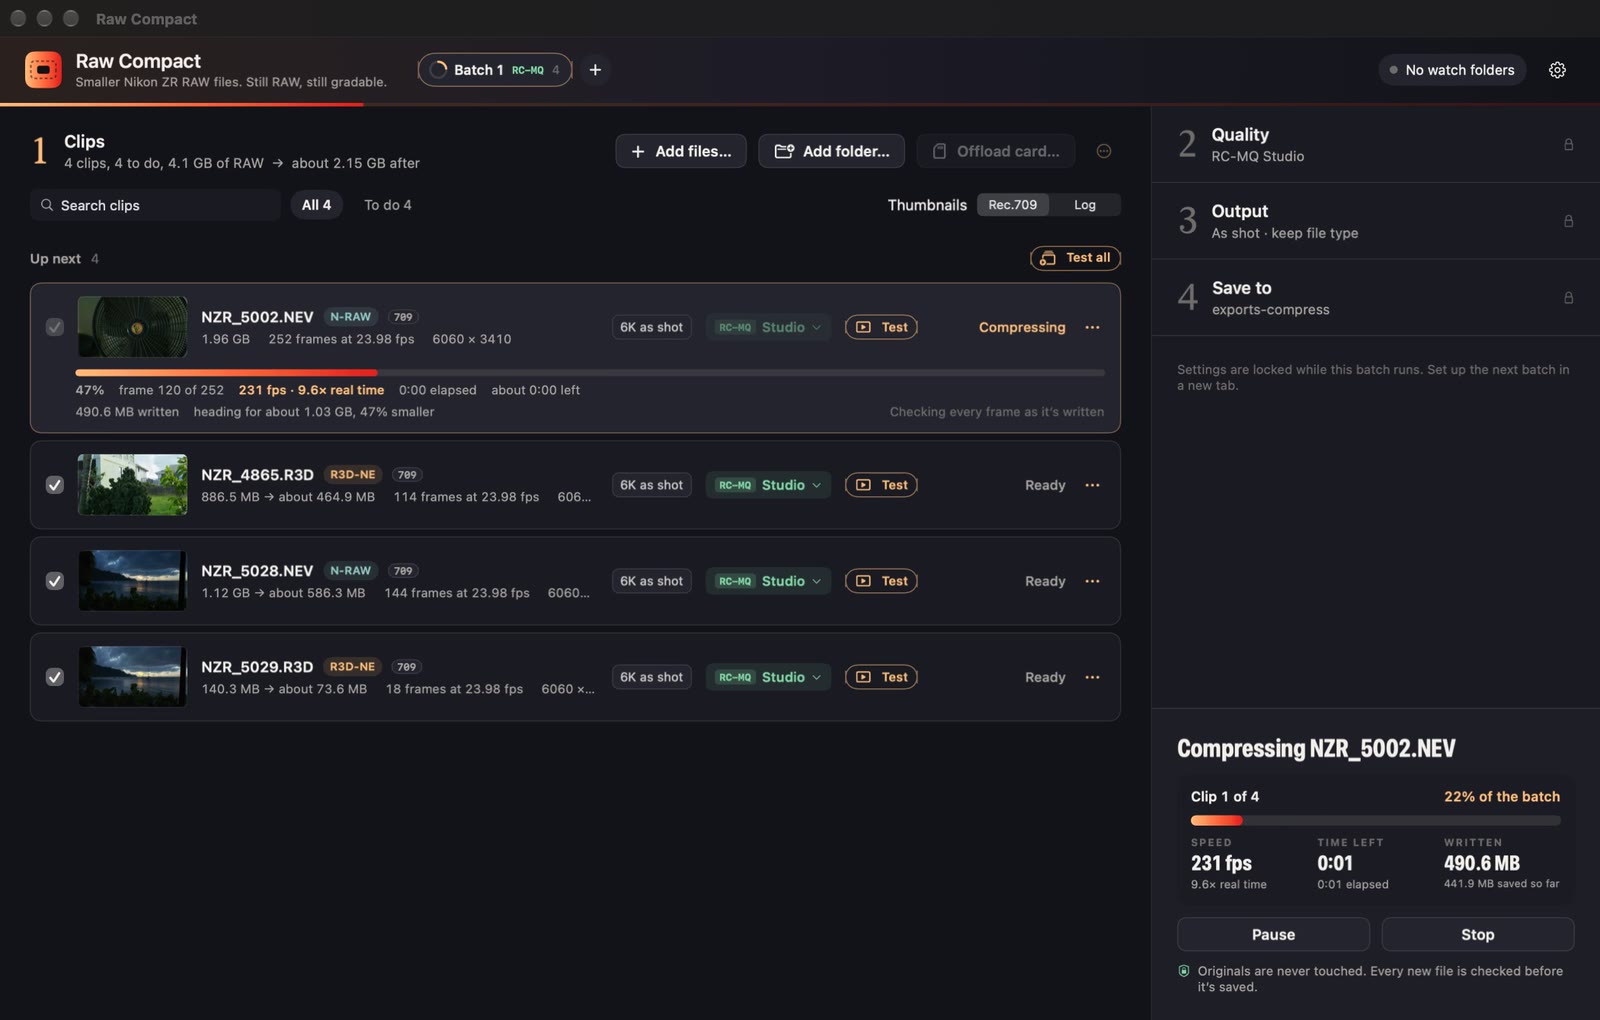This screenshot has height=1020, width=1600.
Task: Open the NZR_4865.R3D thumbnail
Action: tap(132, 485)
